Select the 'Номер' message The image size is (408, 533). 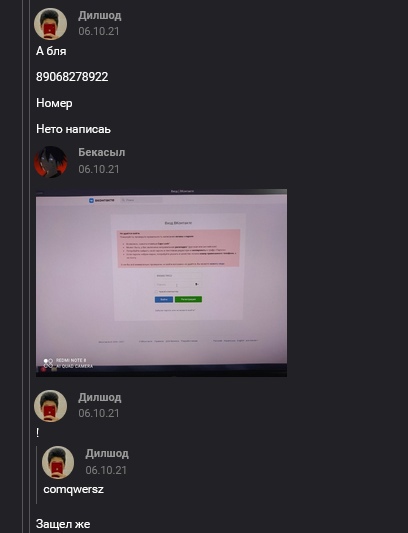coord(54,103)
